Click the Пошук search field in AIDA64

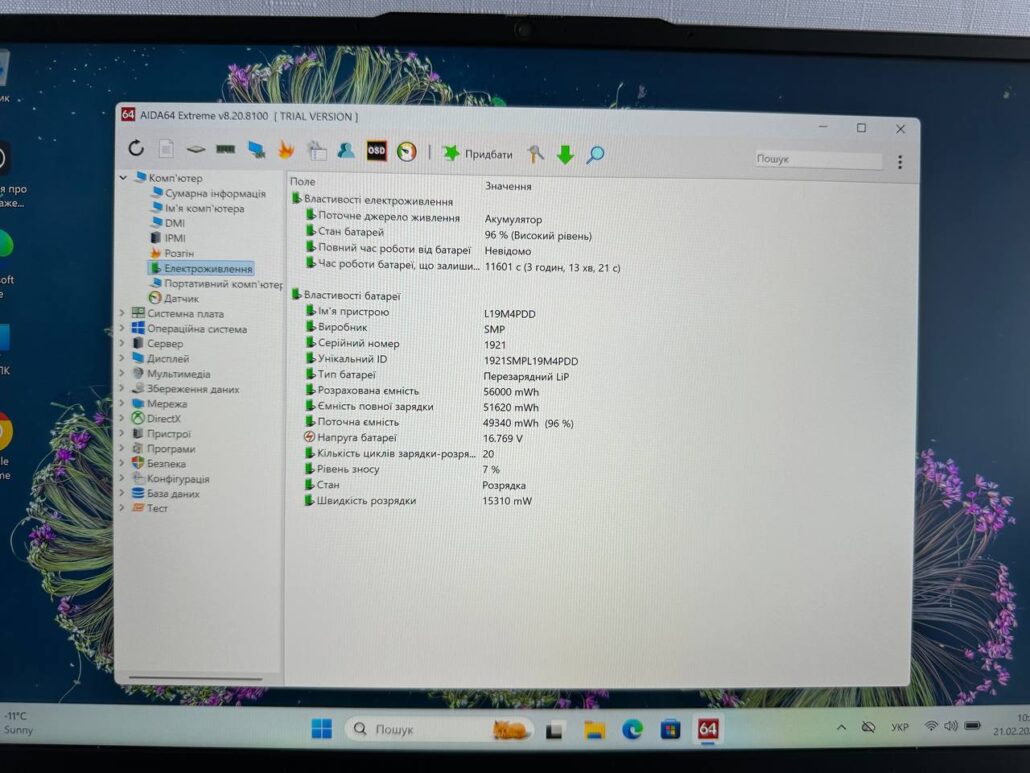point(818,160)
